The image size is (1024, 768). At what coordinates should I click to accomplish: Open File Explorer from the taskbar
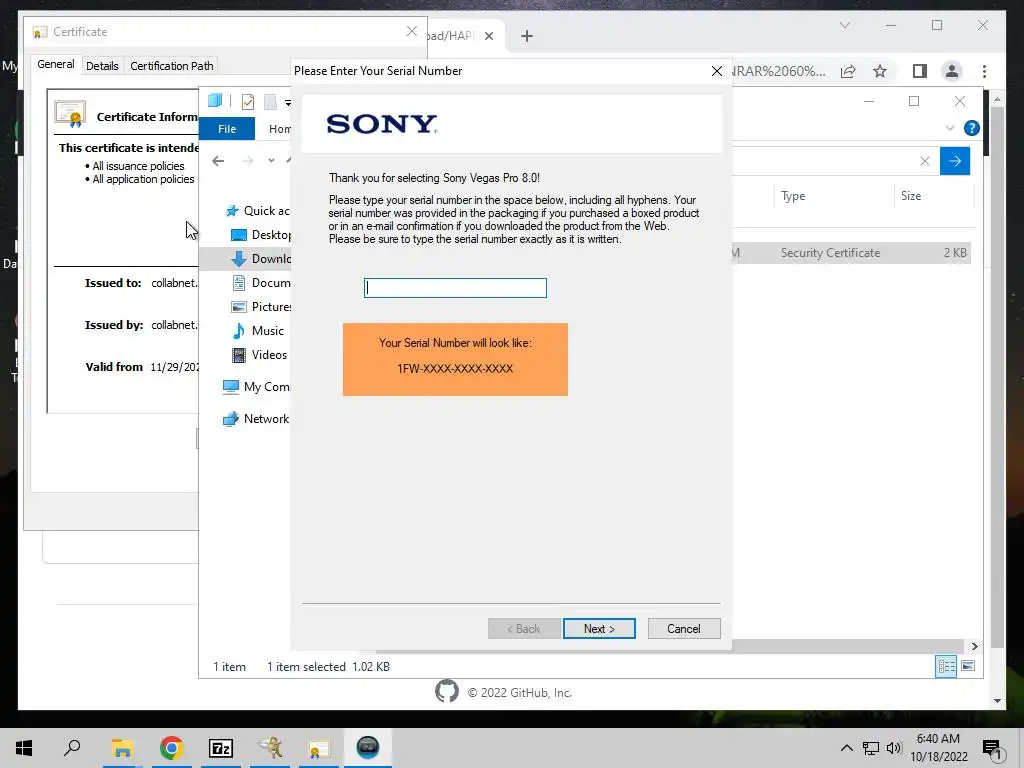[122, 748]
